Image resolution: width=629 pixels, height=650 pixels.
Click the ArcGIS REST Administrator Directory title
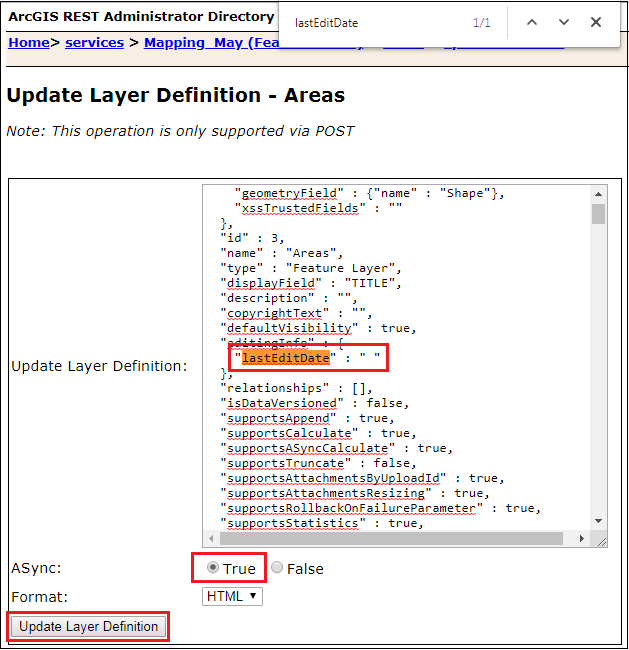pos(141,17)
